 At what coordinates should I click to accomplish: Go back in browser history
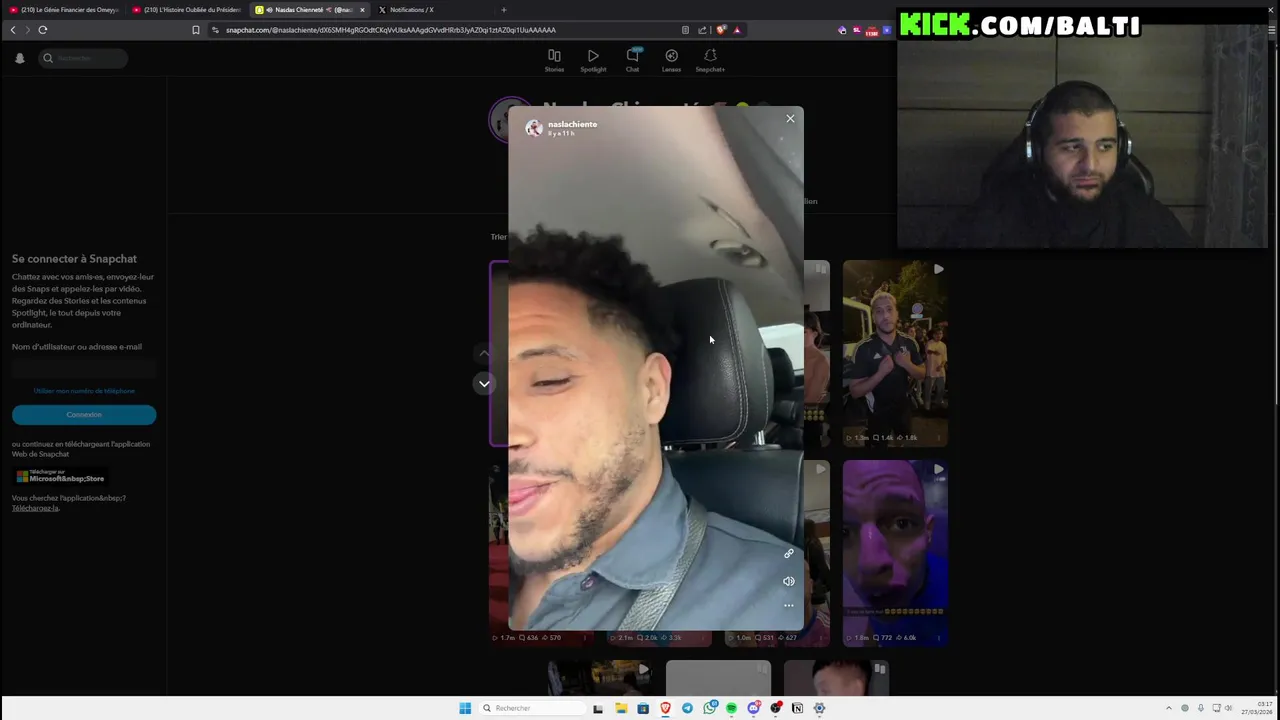pyautogui.click(x=13, y=30)
